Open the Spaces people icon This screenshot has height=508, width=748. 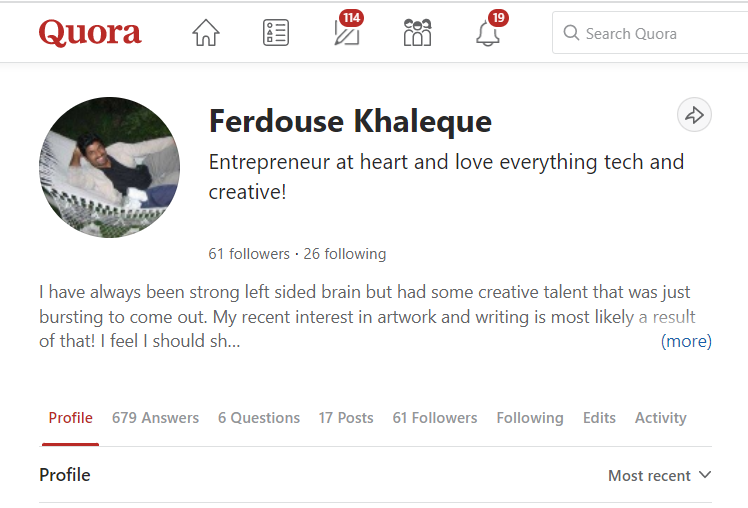tap(417, 33)
